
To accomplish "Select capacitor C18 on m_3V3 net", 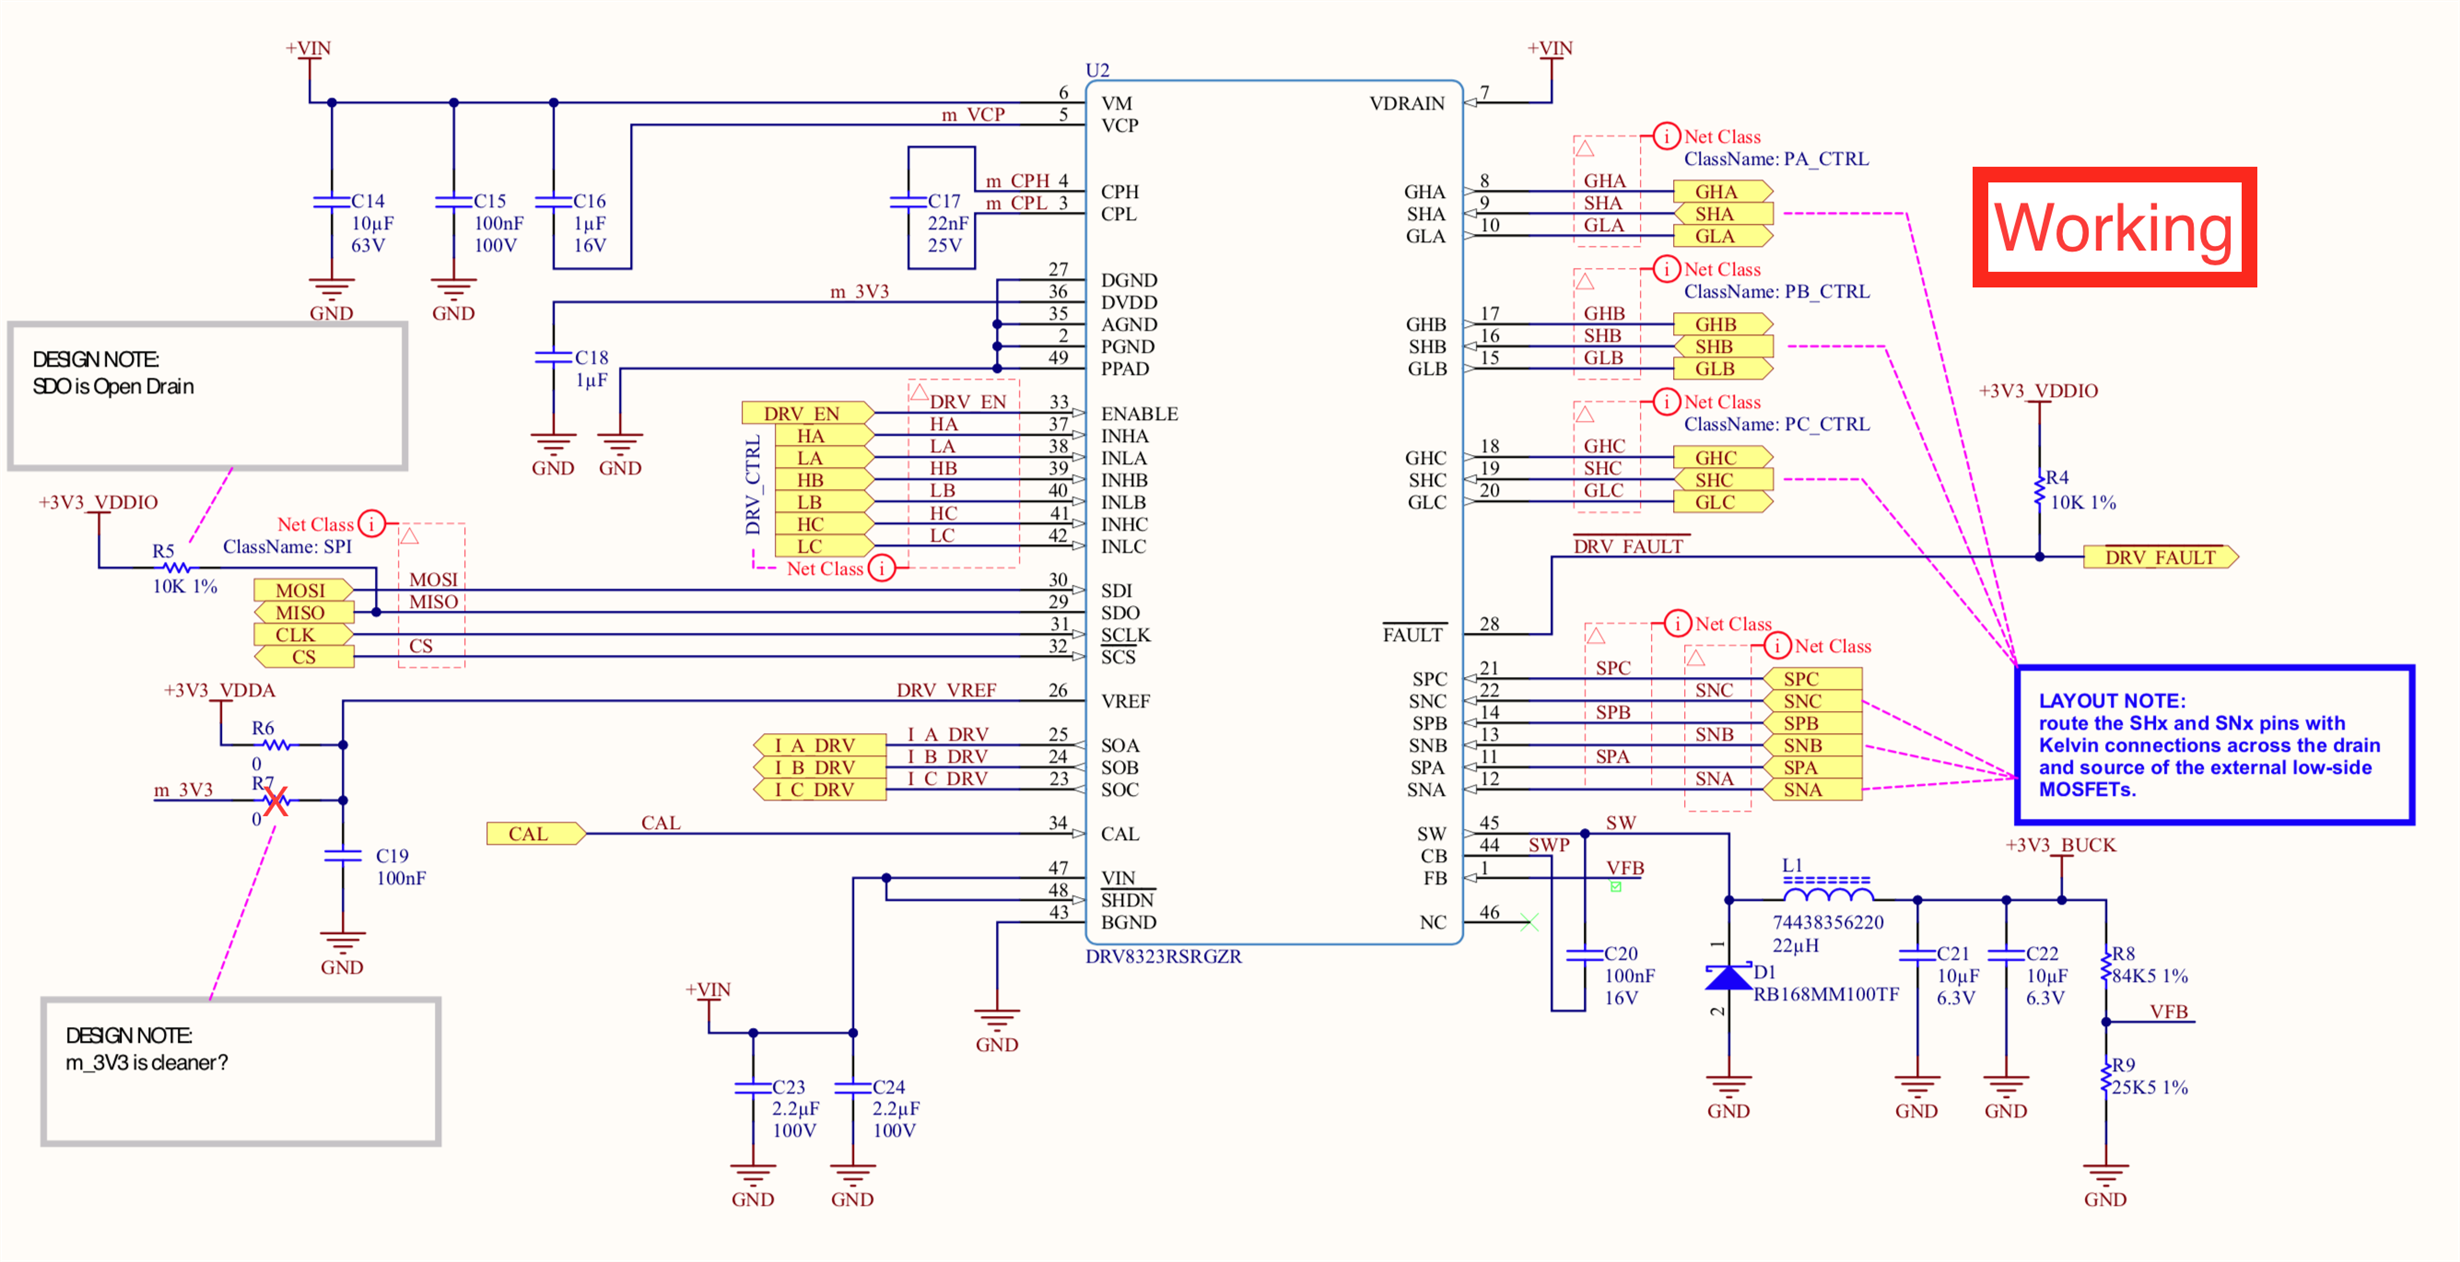I will point(553,357).
